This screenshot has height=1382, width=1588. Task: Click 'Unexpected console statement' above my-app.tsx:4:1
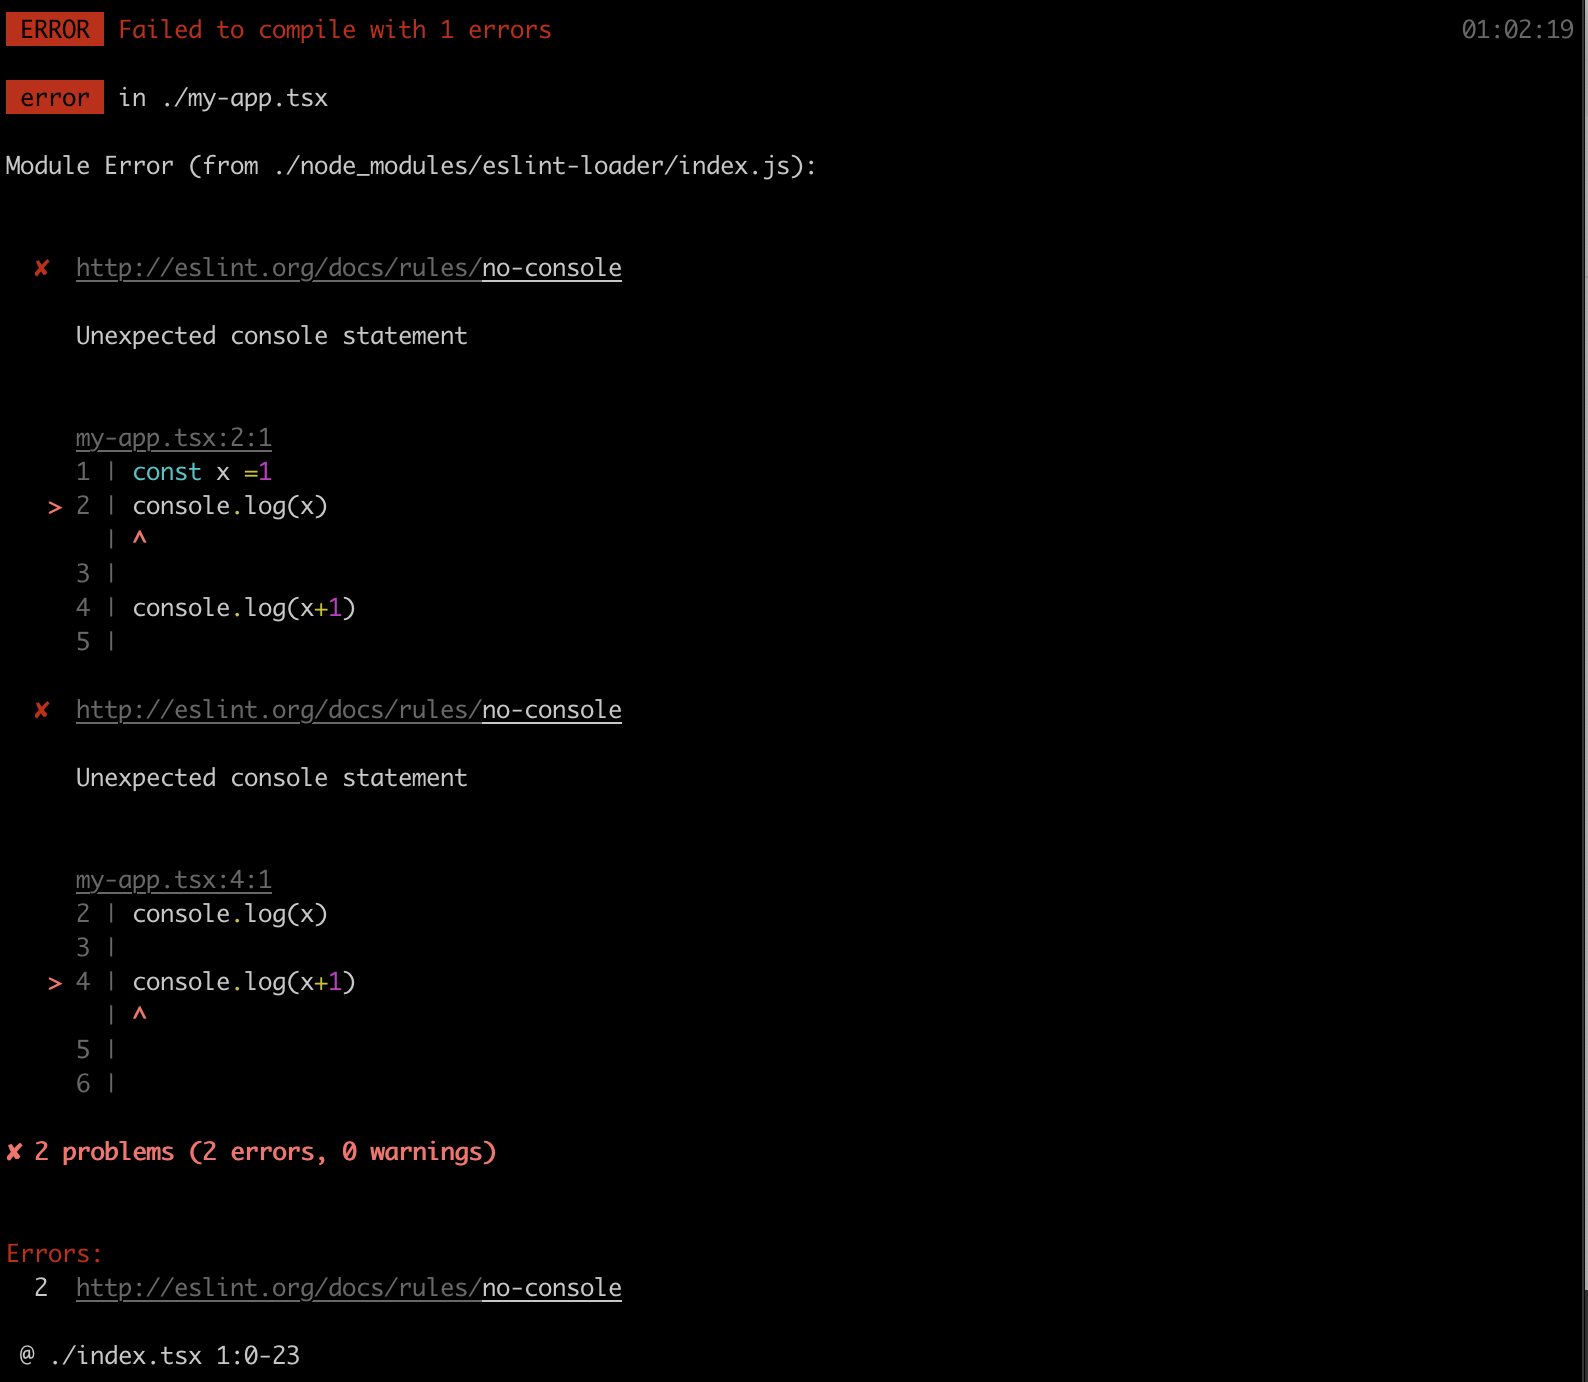click(272, 778)
